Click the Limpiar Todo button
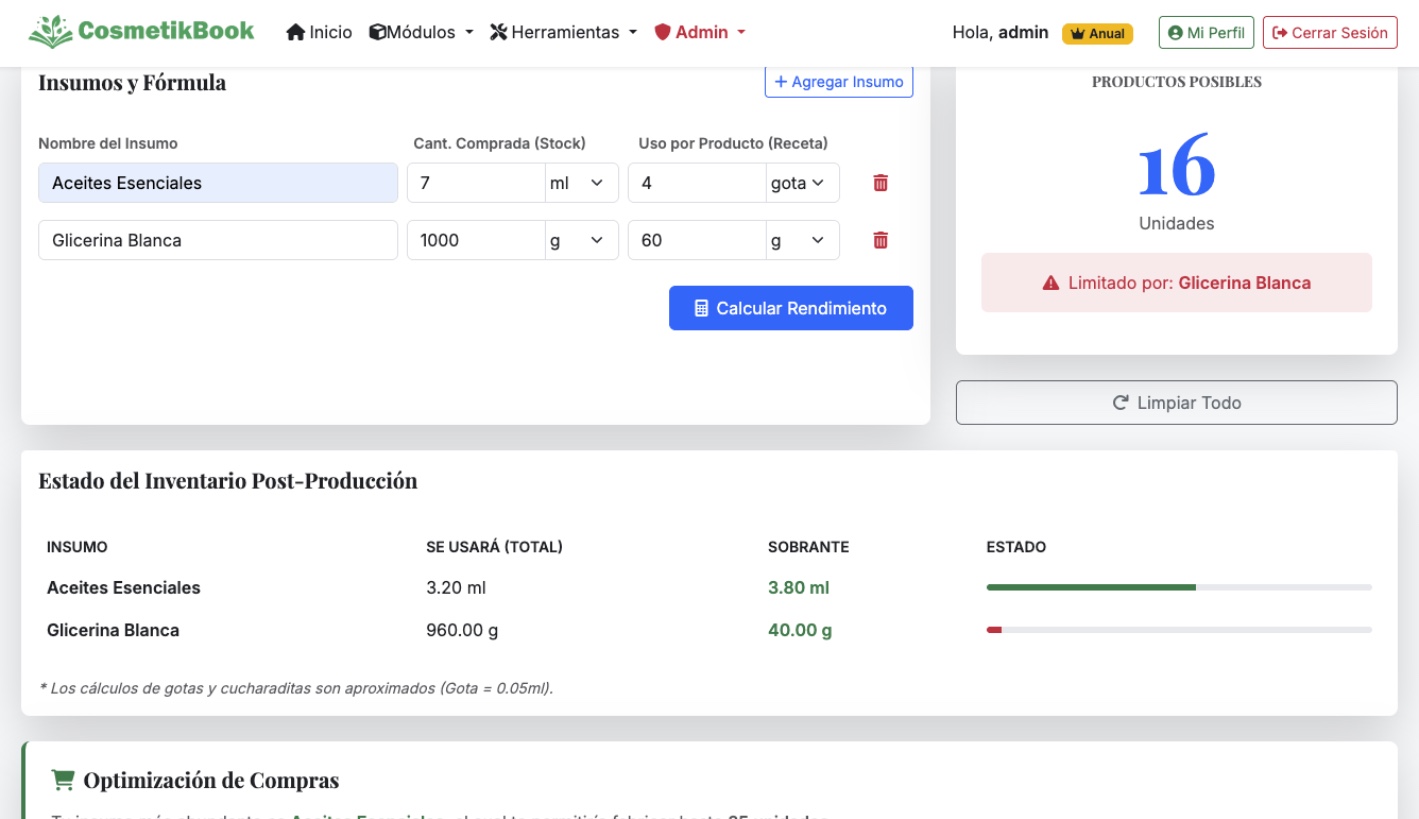The width and height of the screenshot is (1419, 819). coord(1176,403)
